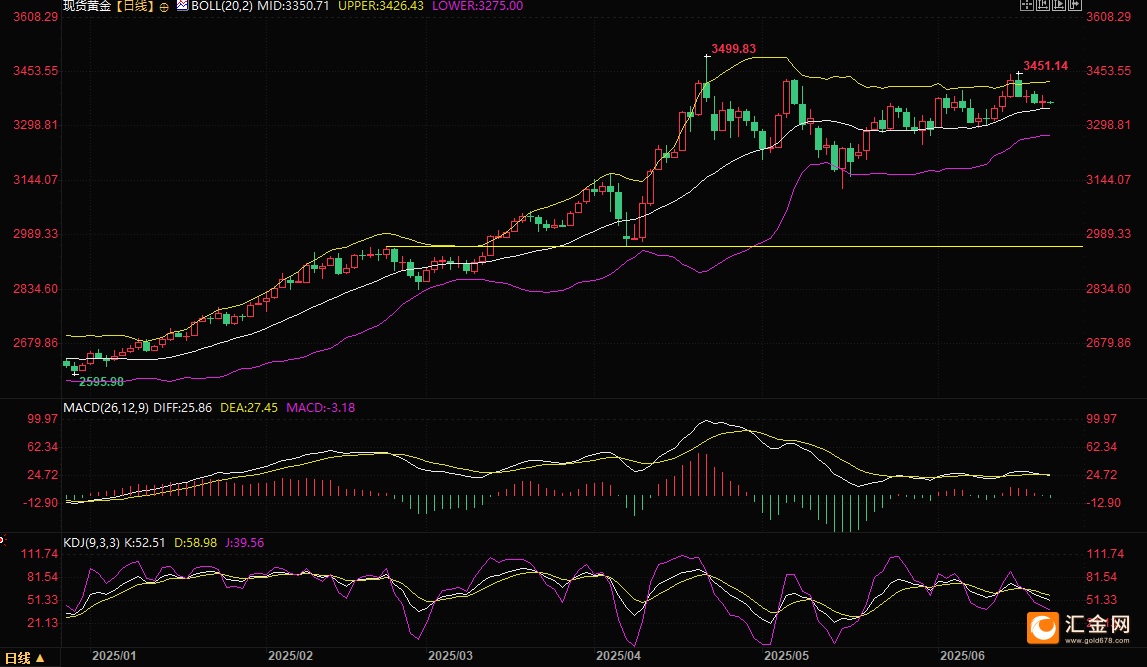
Task: Click the D:58.98 reading
Action: [x=195, y=543]
